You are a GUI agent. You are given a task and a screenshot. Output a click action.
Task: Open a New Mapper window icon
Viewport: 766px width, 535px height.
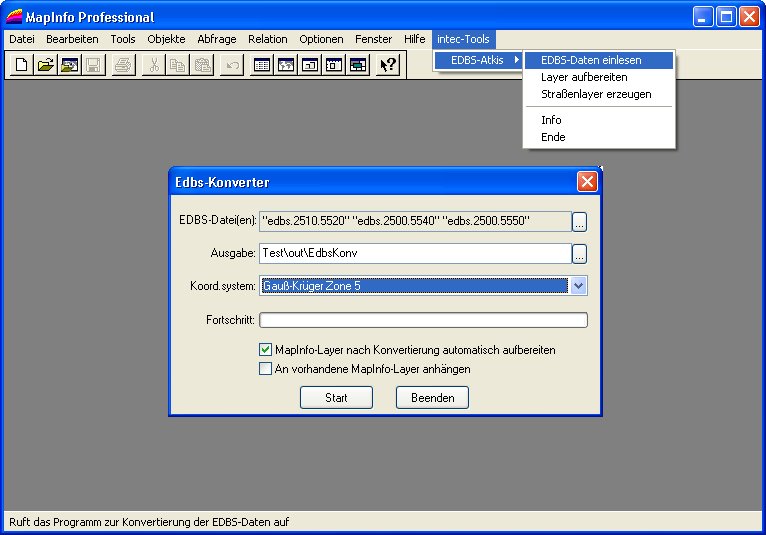286,64
